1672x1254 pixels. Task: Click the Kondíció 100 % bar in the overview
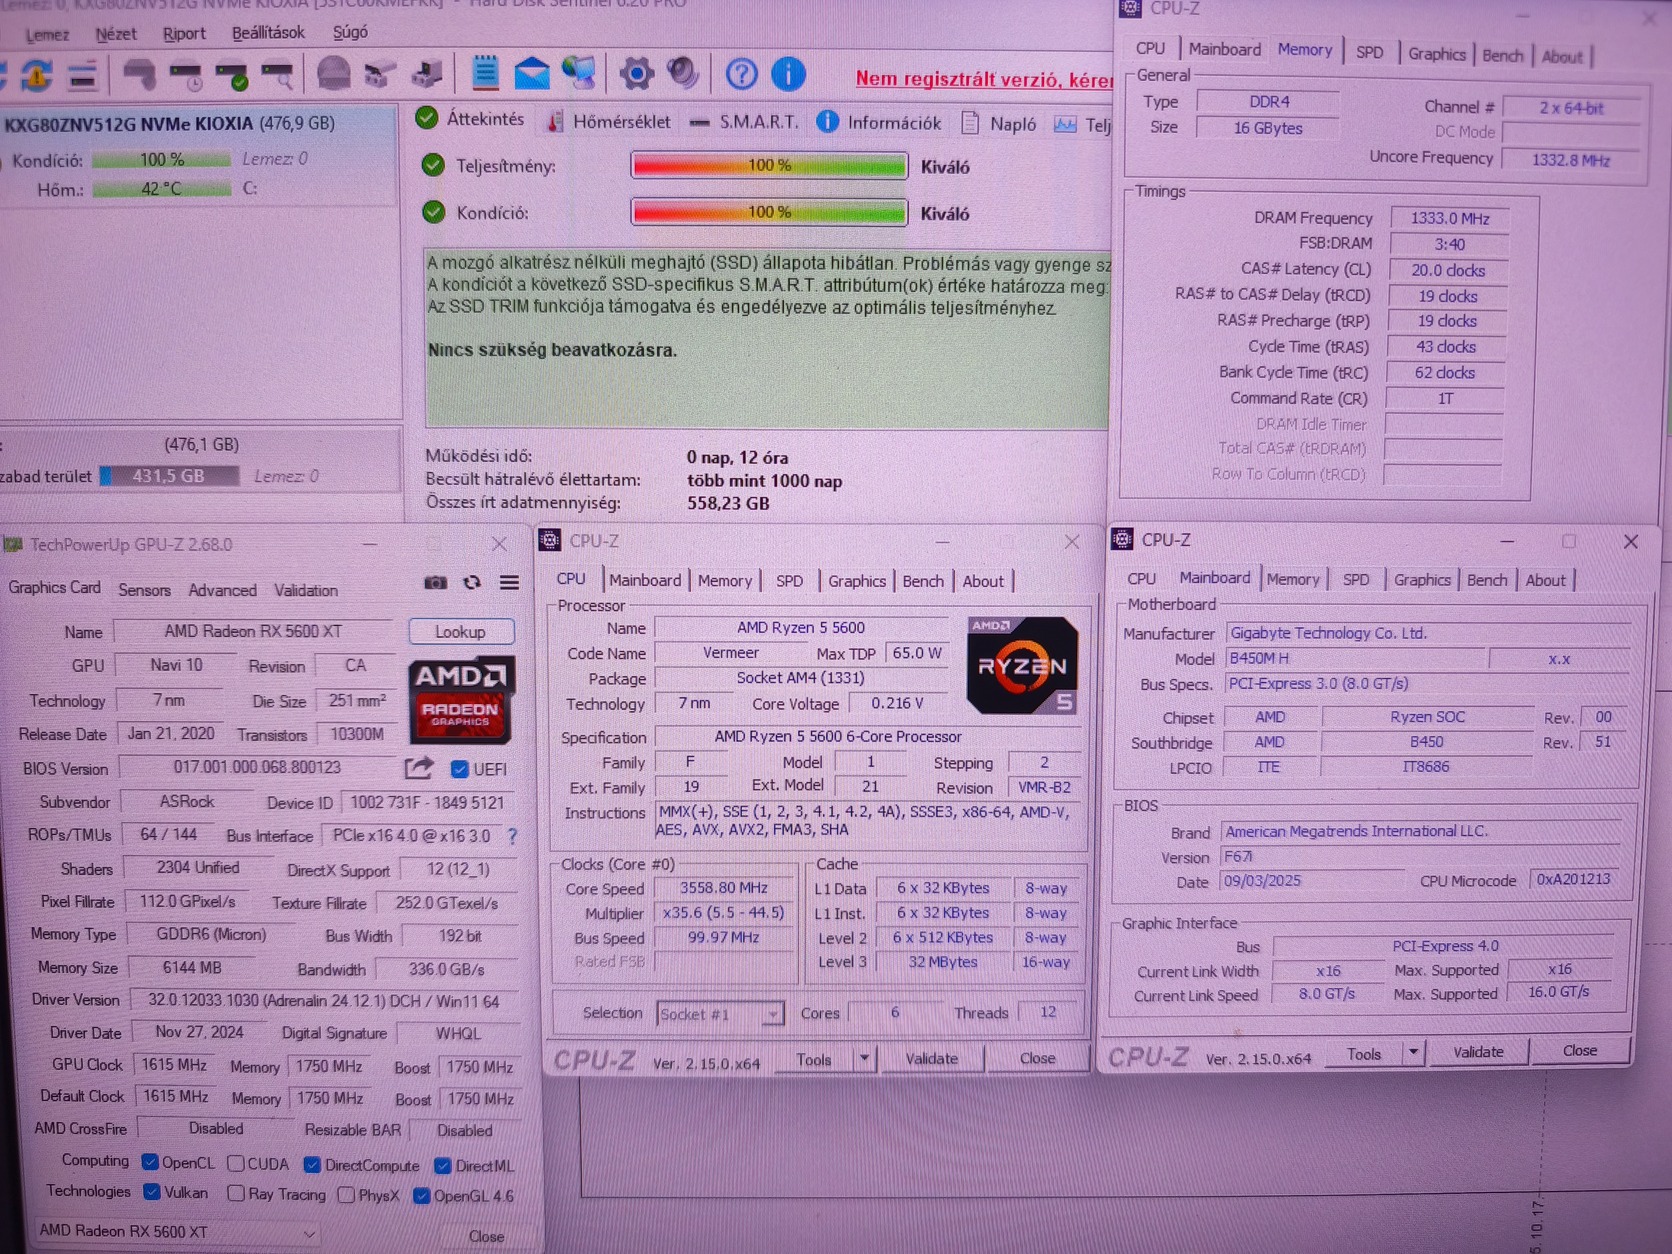(769, 212)
